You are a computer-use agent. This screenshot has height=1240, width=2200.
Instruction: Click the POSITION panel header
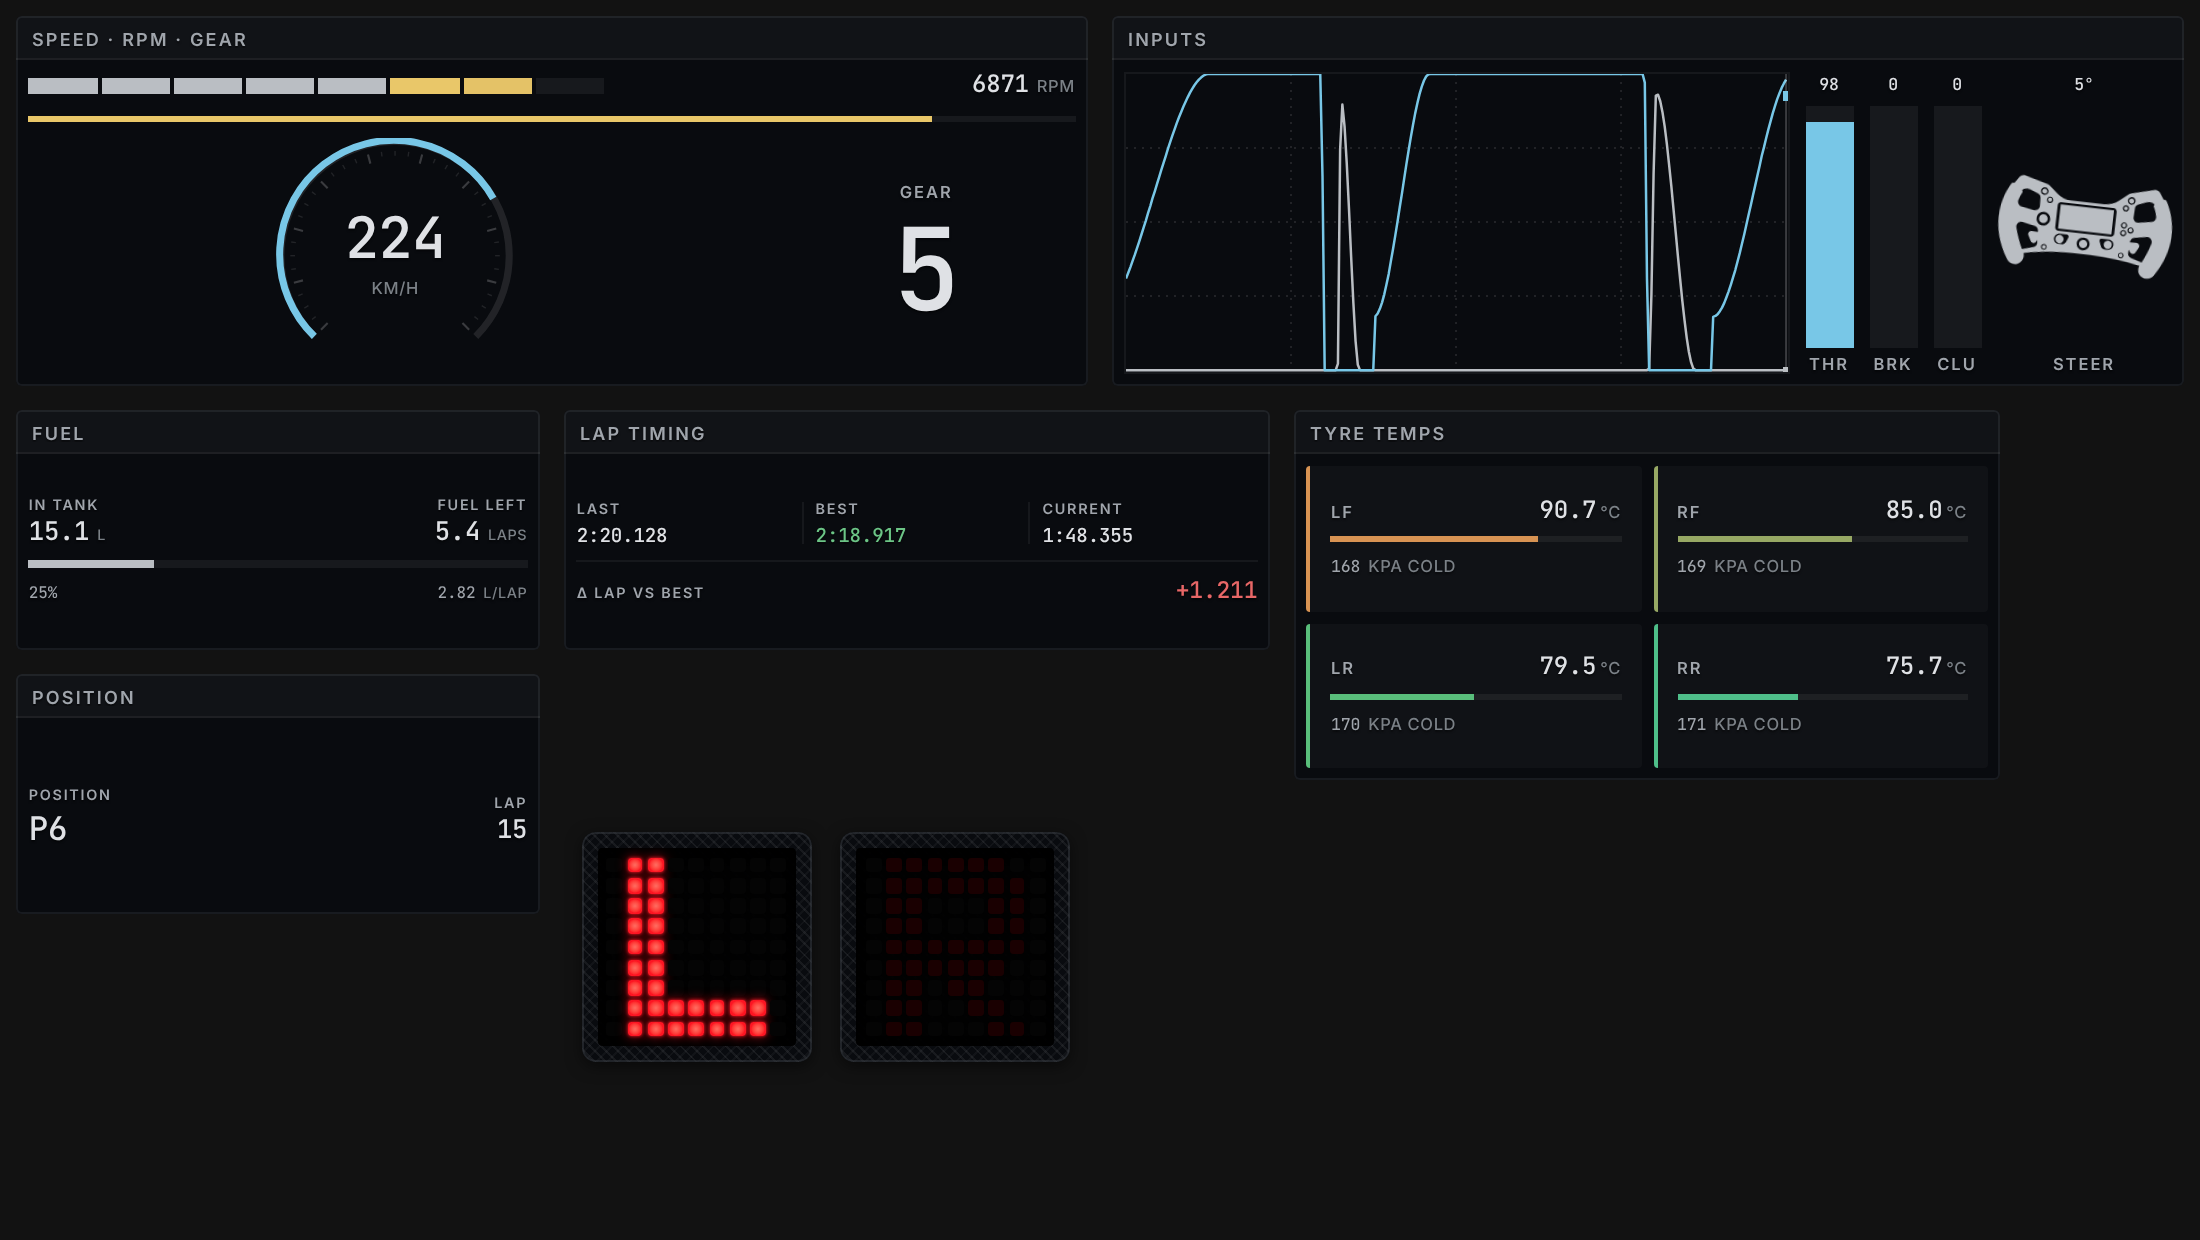click(278, 698)
